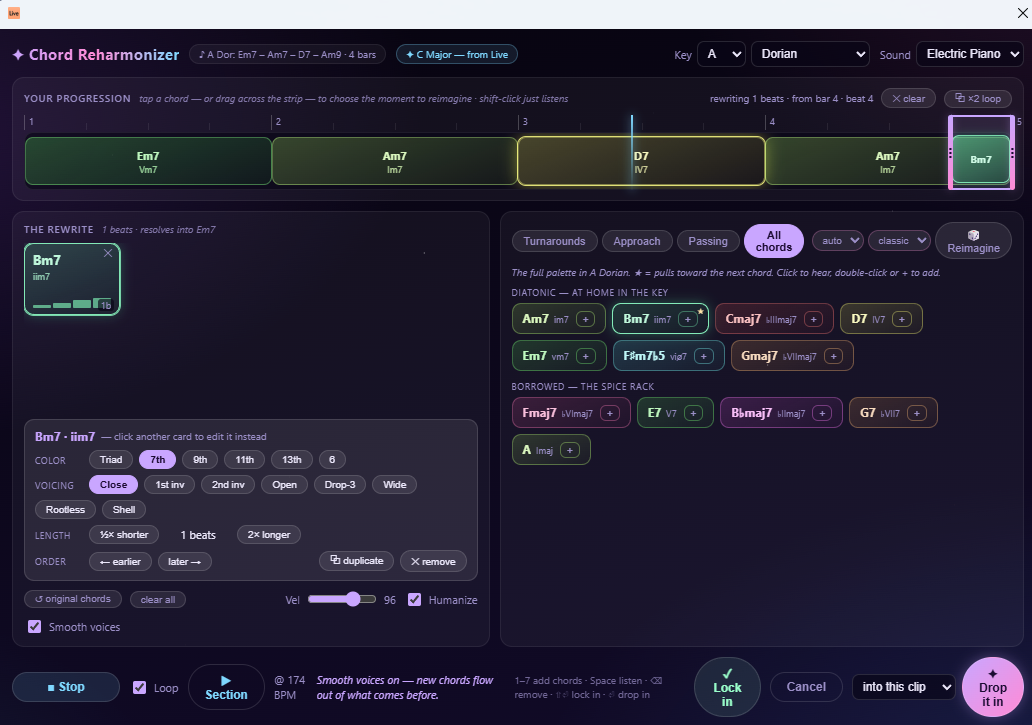Add Am7 chord via its plus icon
This screenshot has height=725, width=1032.
coord(585,319)
